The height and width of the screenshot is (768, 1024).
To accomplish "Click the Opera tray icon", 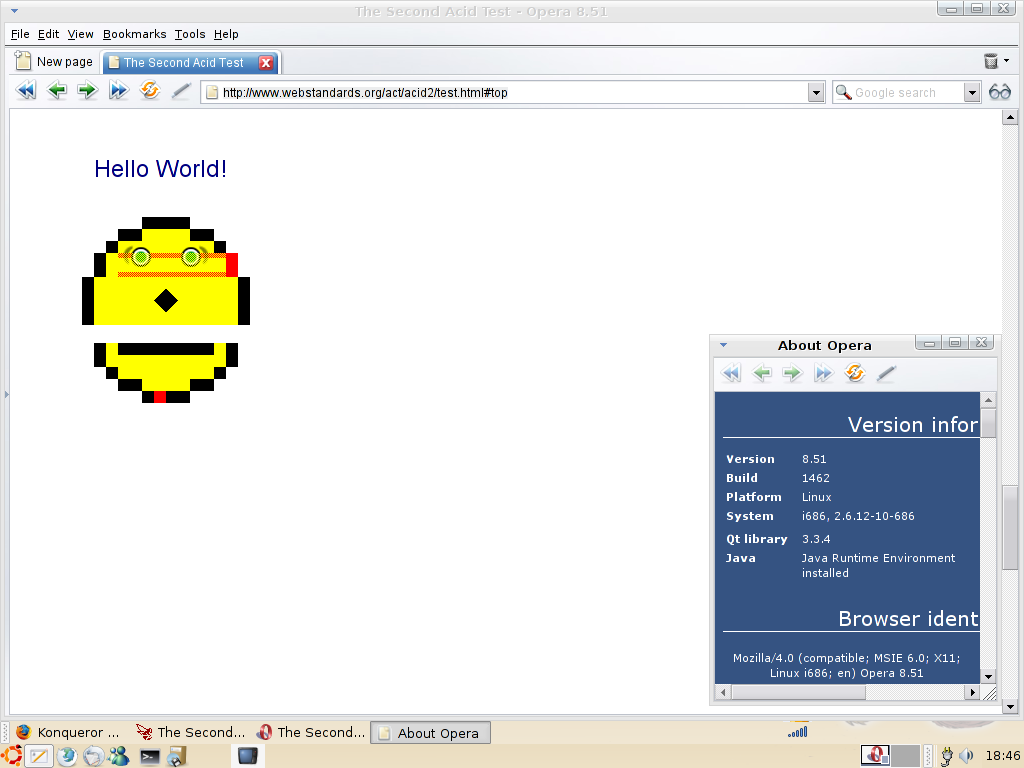I will point(874,756).
